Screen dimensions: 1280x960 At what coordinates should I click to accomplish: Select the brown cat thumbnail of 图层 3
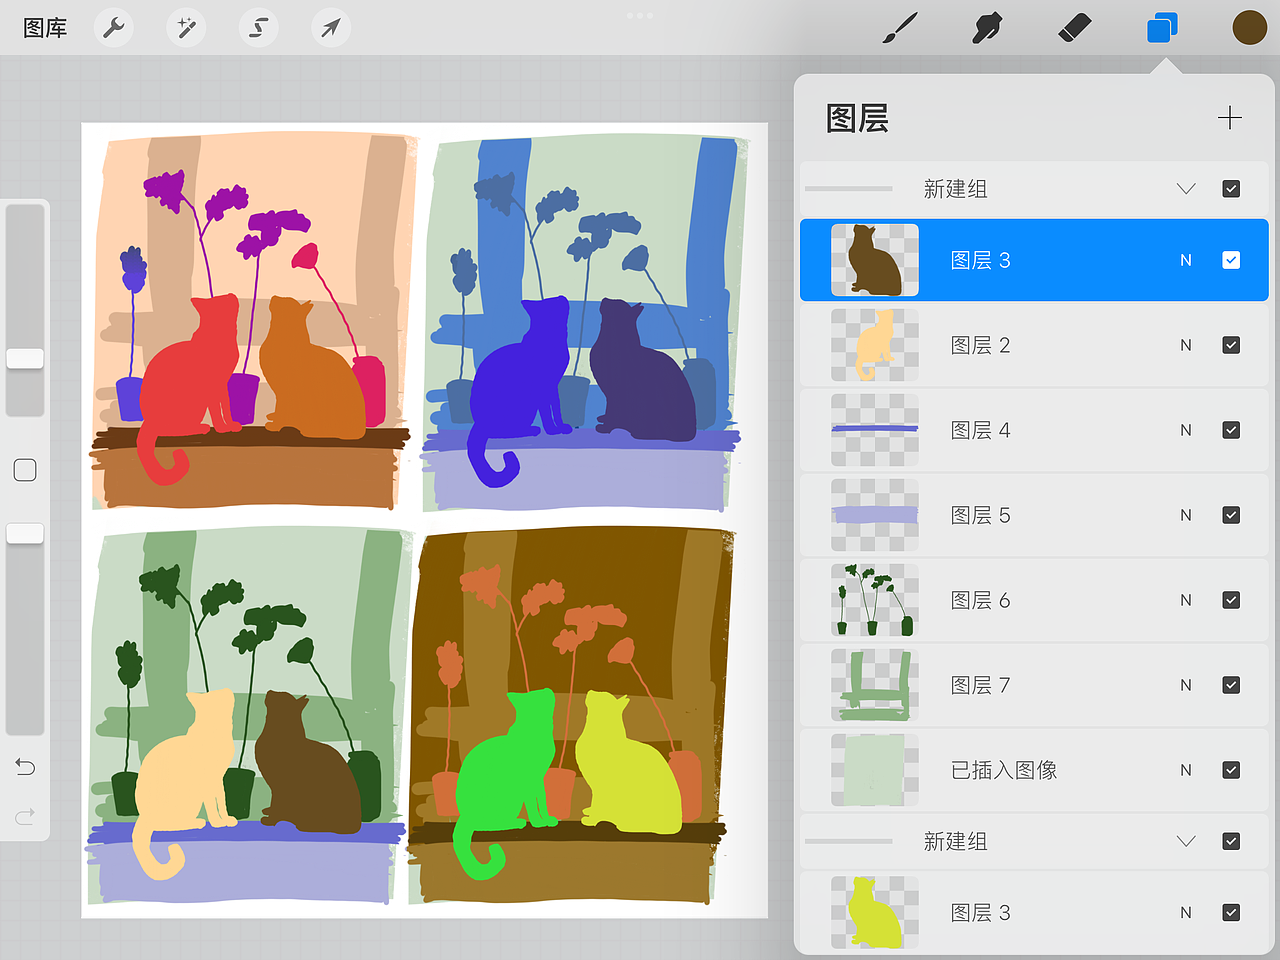(x=875, y=260)
